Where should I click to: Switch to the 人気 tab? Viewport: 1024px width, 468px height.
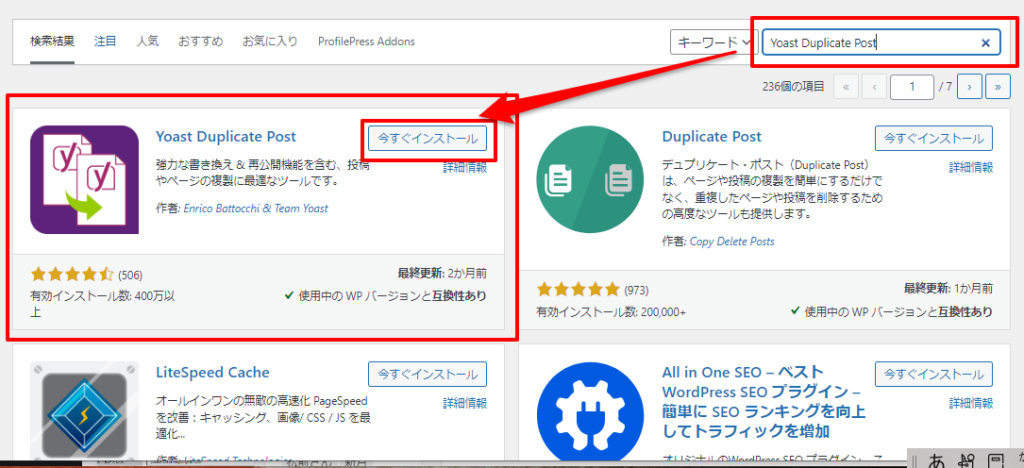(x=148, y=41)
